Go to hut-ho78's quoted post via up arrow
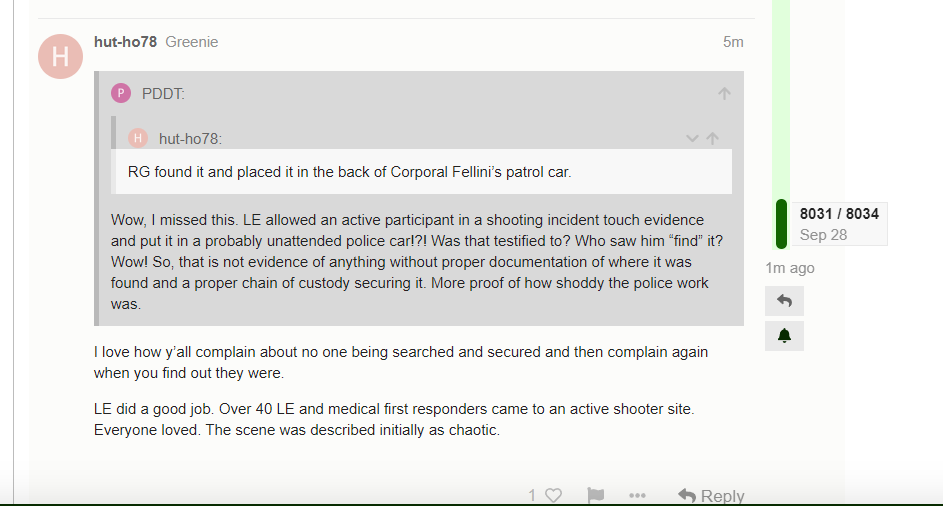 pos(713,138)
